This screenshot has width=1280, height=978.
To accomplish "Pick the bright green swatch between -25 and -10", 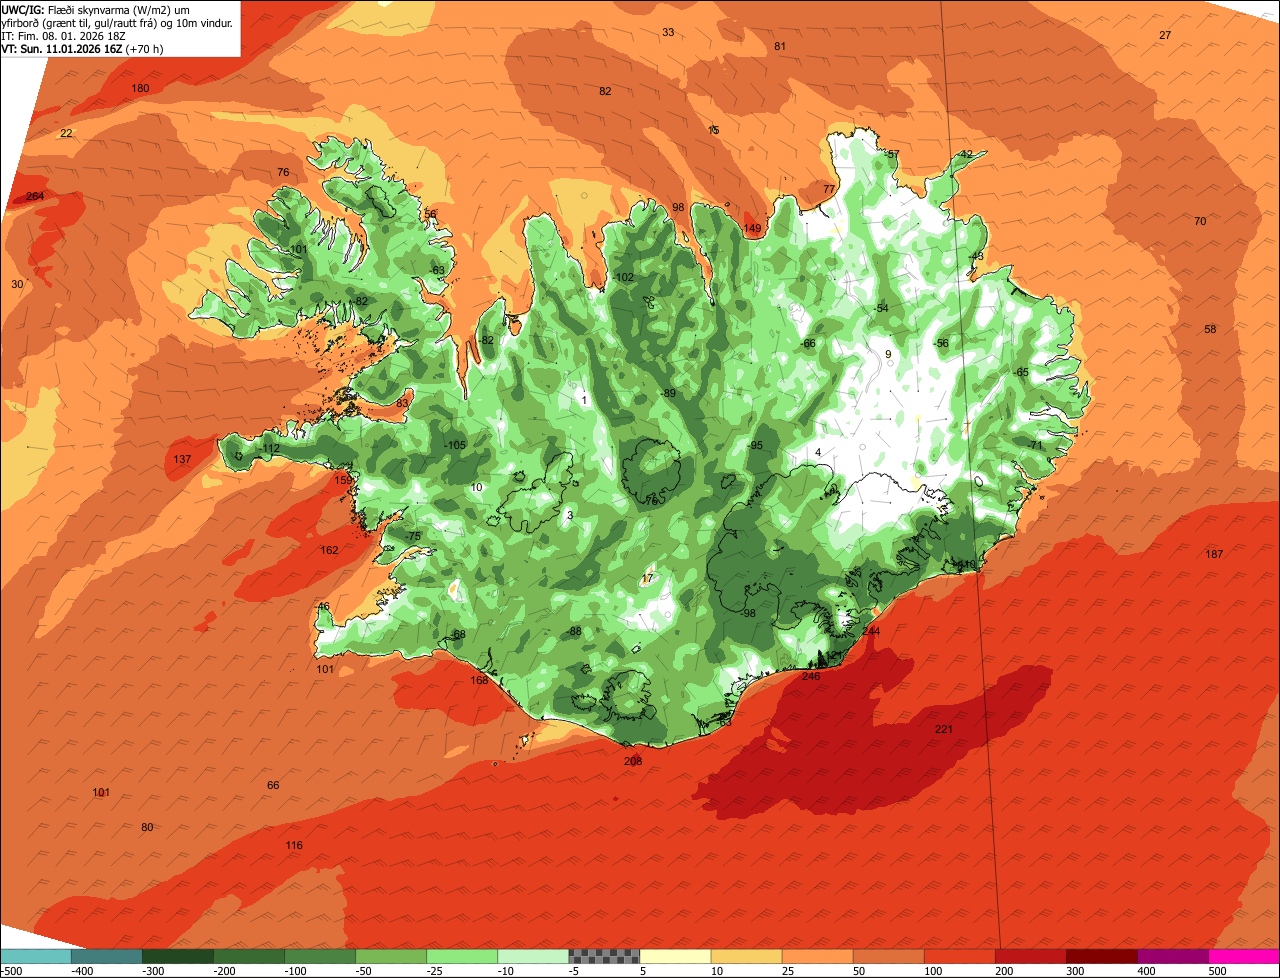I will [x=462, y=956].
